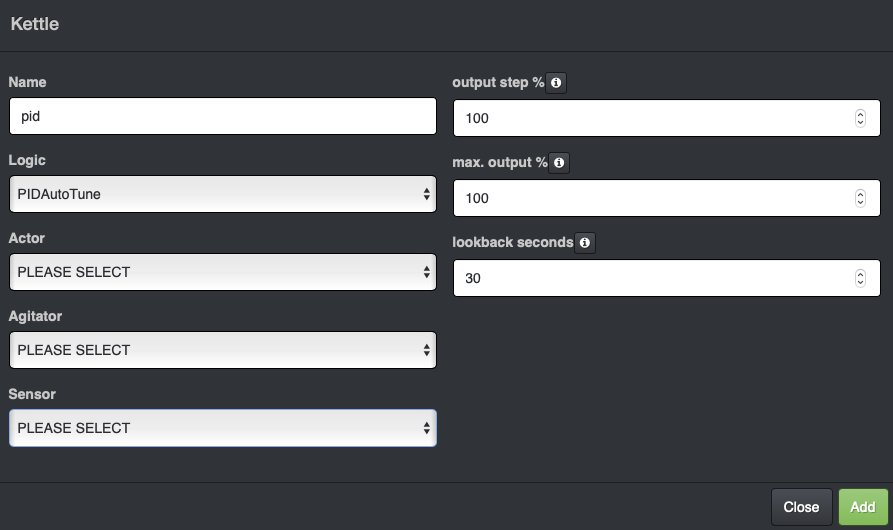893x530 pixels.
Task: Click the Kettle dialog title
Action: tap(35, 24)
